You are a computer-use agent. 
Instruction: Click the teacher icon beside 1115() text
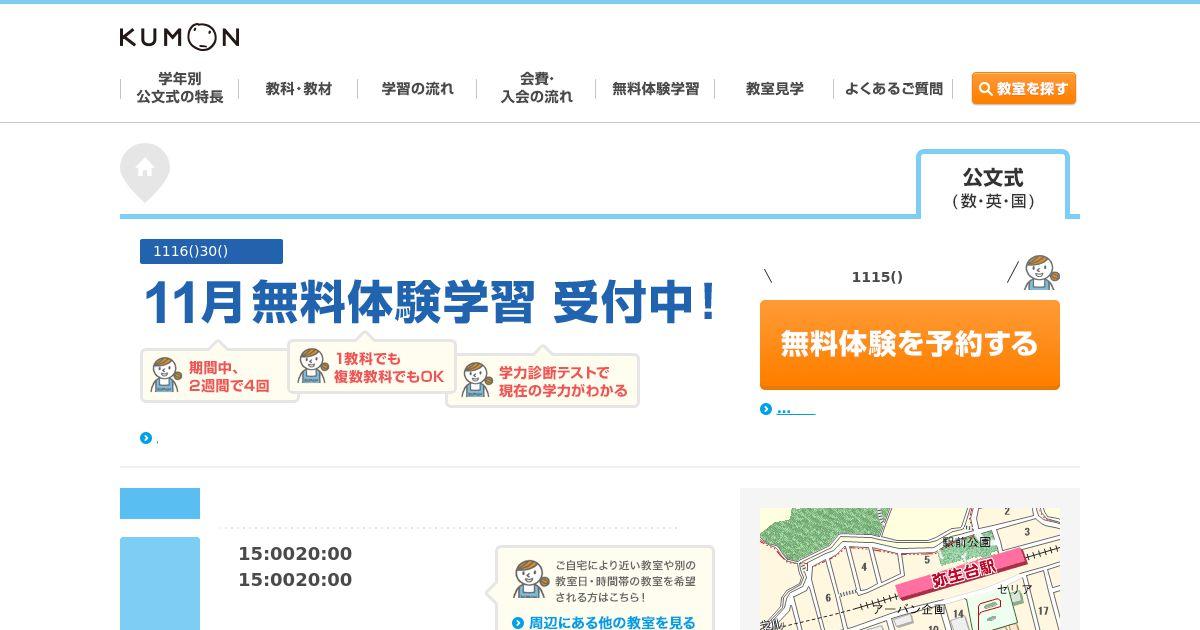(1041, 273)
